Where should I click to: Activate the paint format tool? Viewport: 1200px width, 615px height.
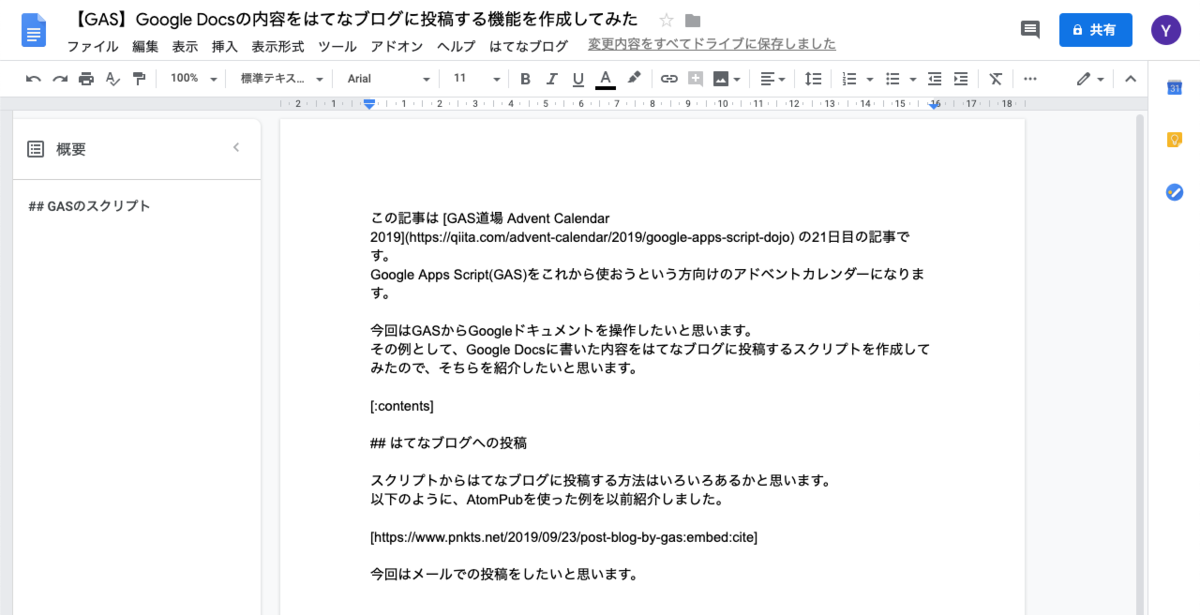pyautogui.click(x=139, y=79)
